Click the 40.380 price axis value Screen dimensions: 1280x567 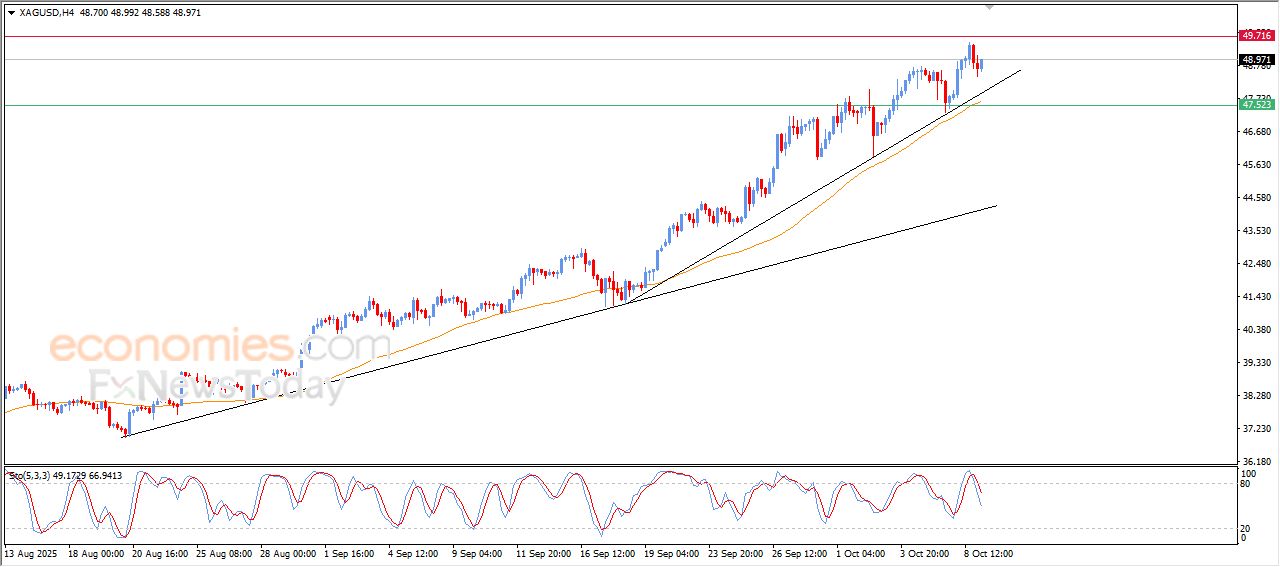click(x=1256, y=330)
